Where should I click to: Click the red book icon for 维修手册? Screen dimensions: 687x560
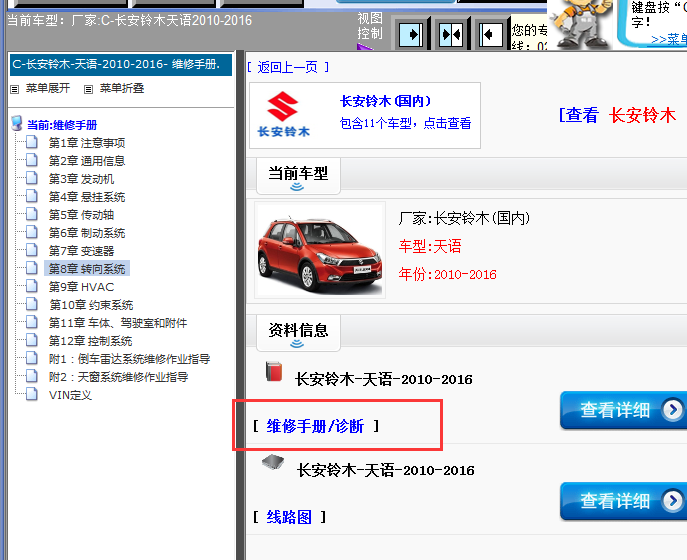[x=274, y=372]
